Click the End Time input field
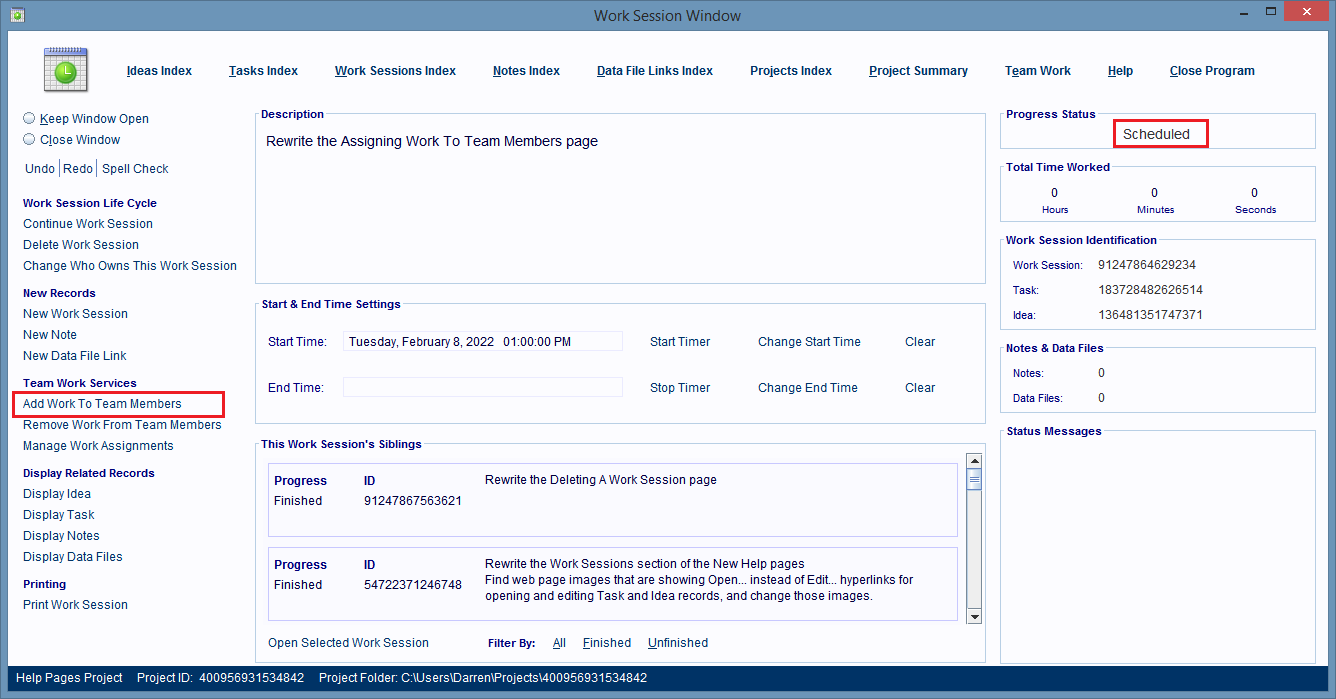Viewport: 1336px width, 699px height. pos(482,387)
